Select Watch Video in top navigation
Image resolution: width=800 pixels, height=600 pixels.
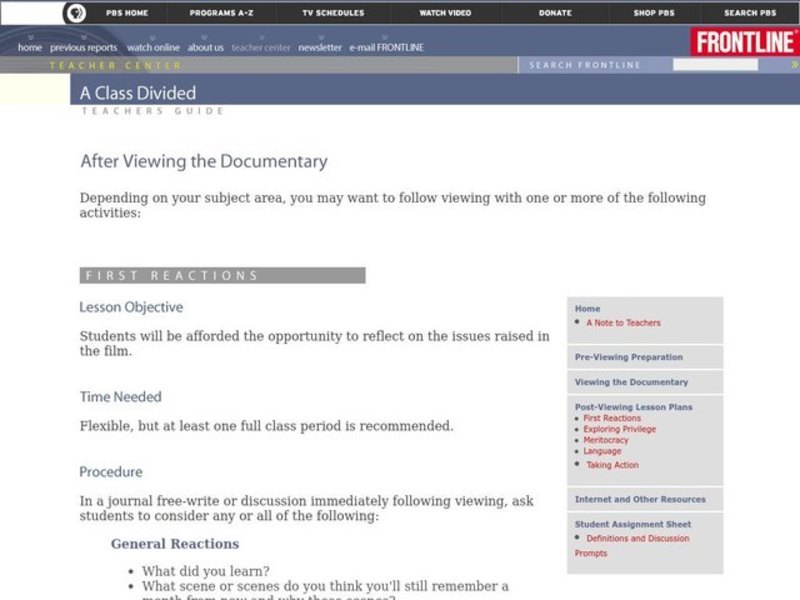[446, 13]
